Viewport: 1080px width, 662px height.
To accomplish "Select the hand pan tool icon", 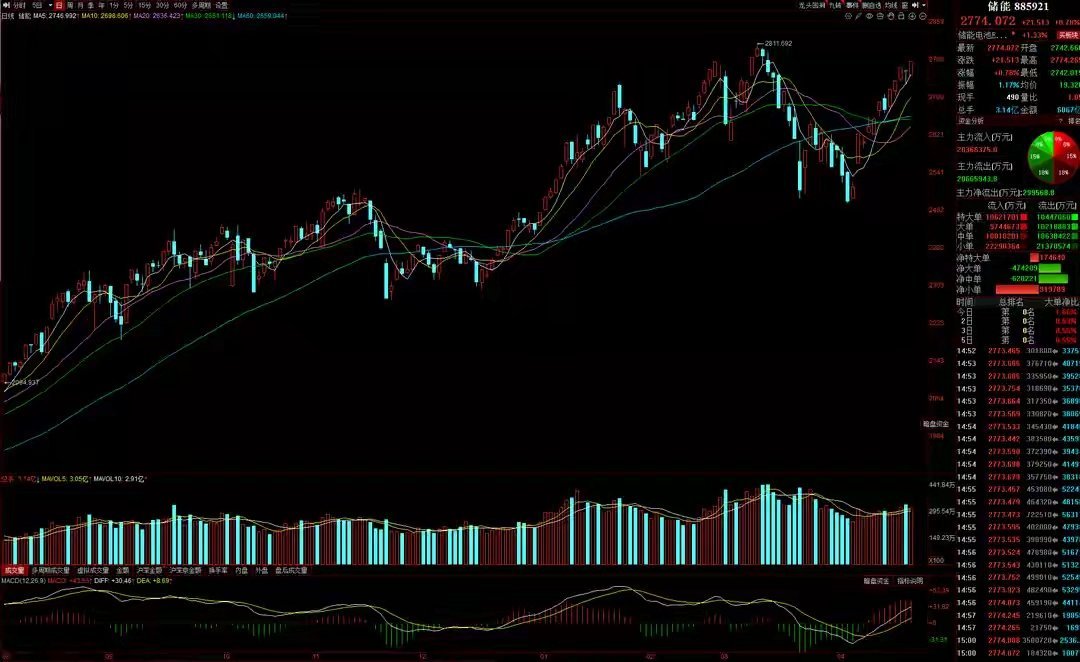I will [891, 17].
